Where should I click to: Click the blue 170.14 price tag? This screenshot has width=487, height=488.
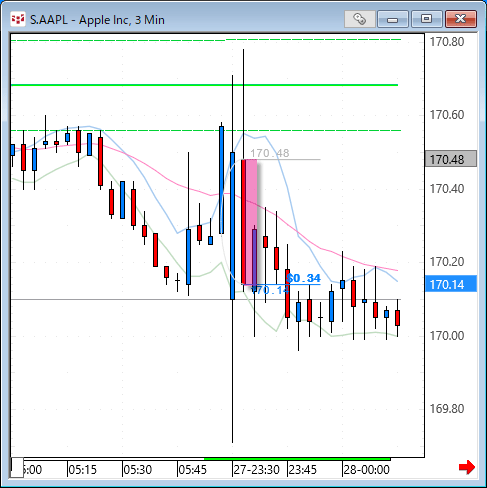point(451,284)
